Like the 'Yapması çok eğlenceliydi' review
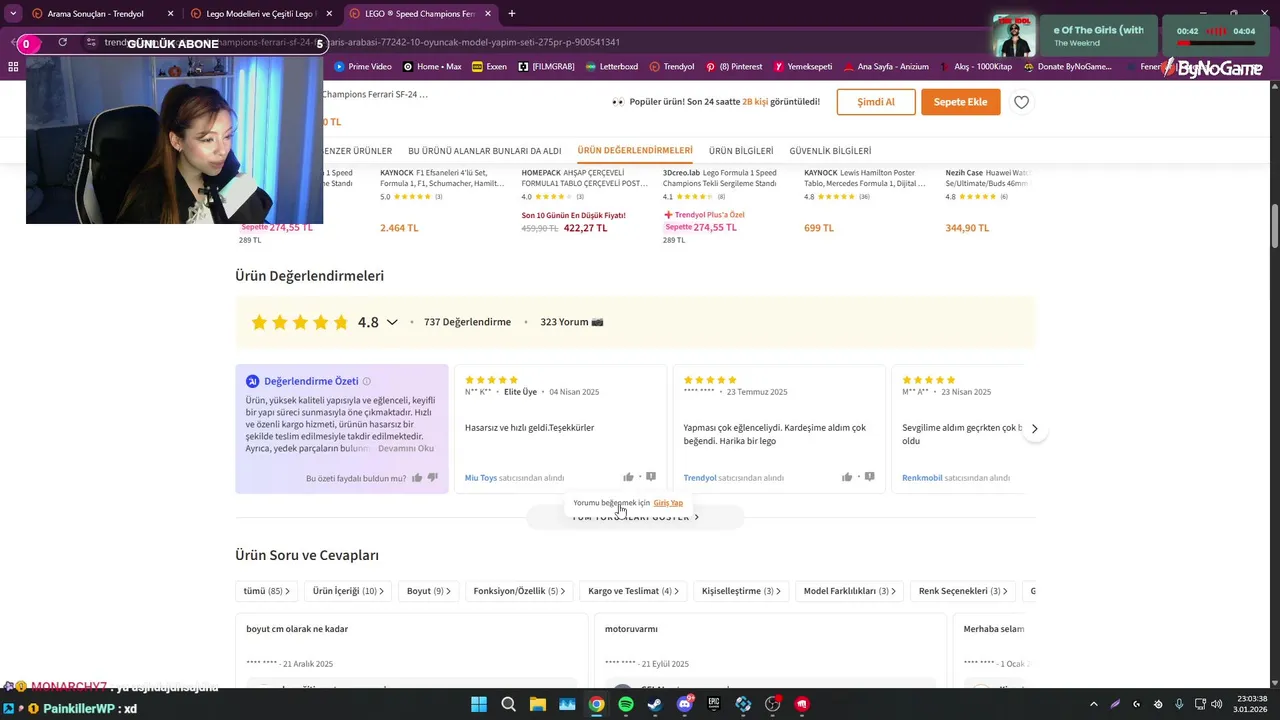Viewport: 1280px width, 720px height. (x=847, y=477)
